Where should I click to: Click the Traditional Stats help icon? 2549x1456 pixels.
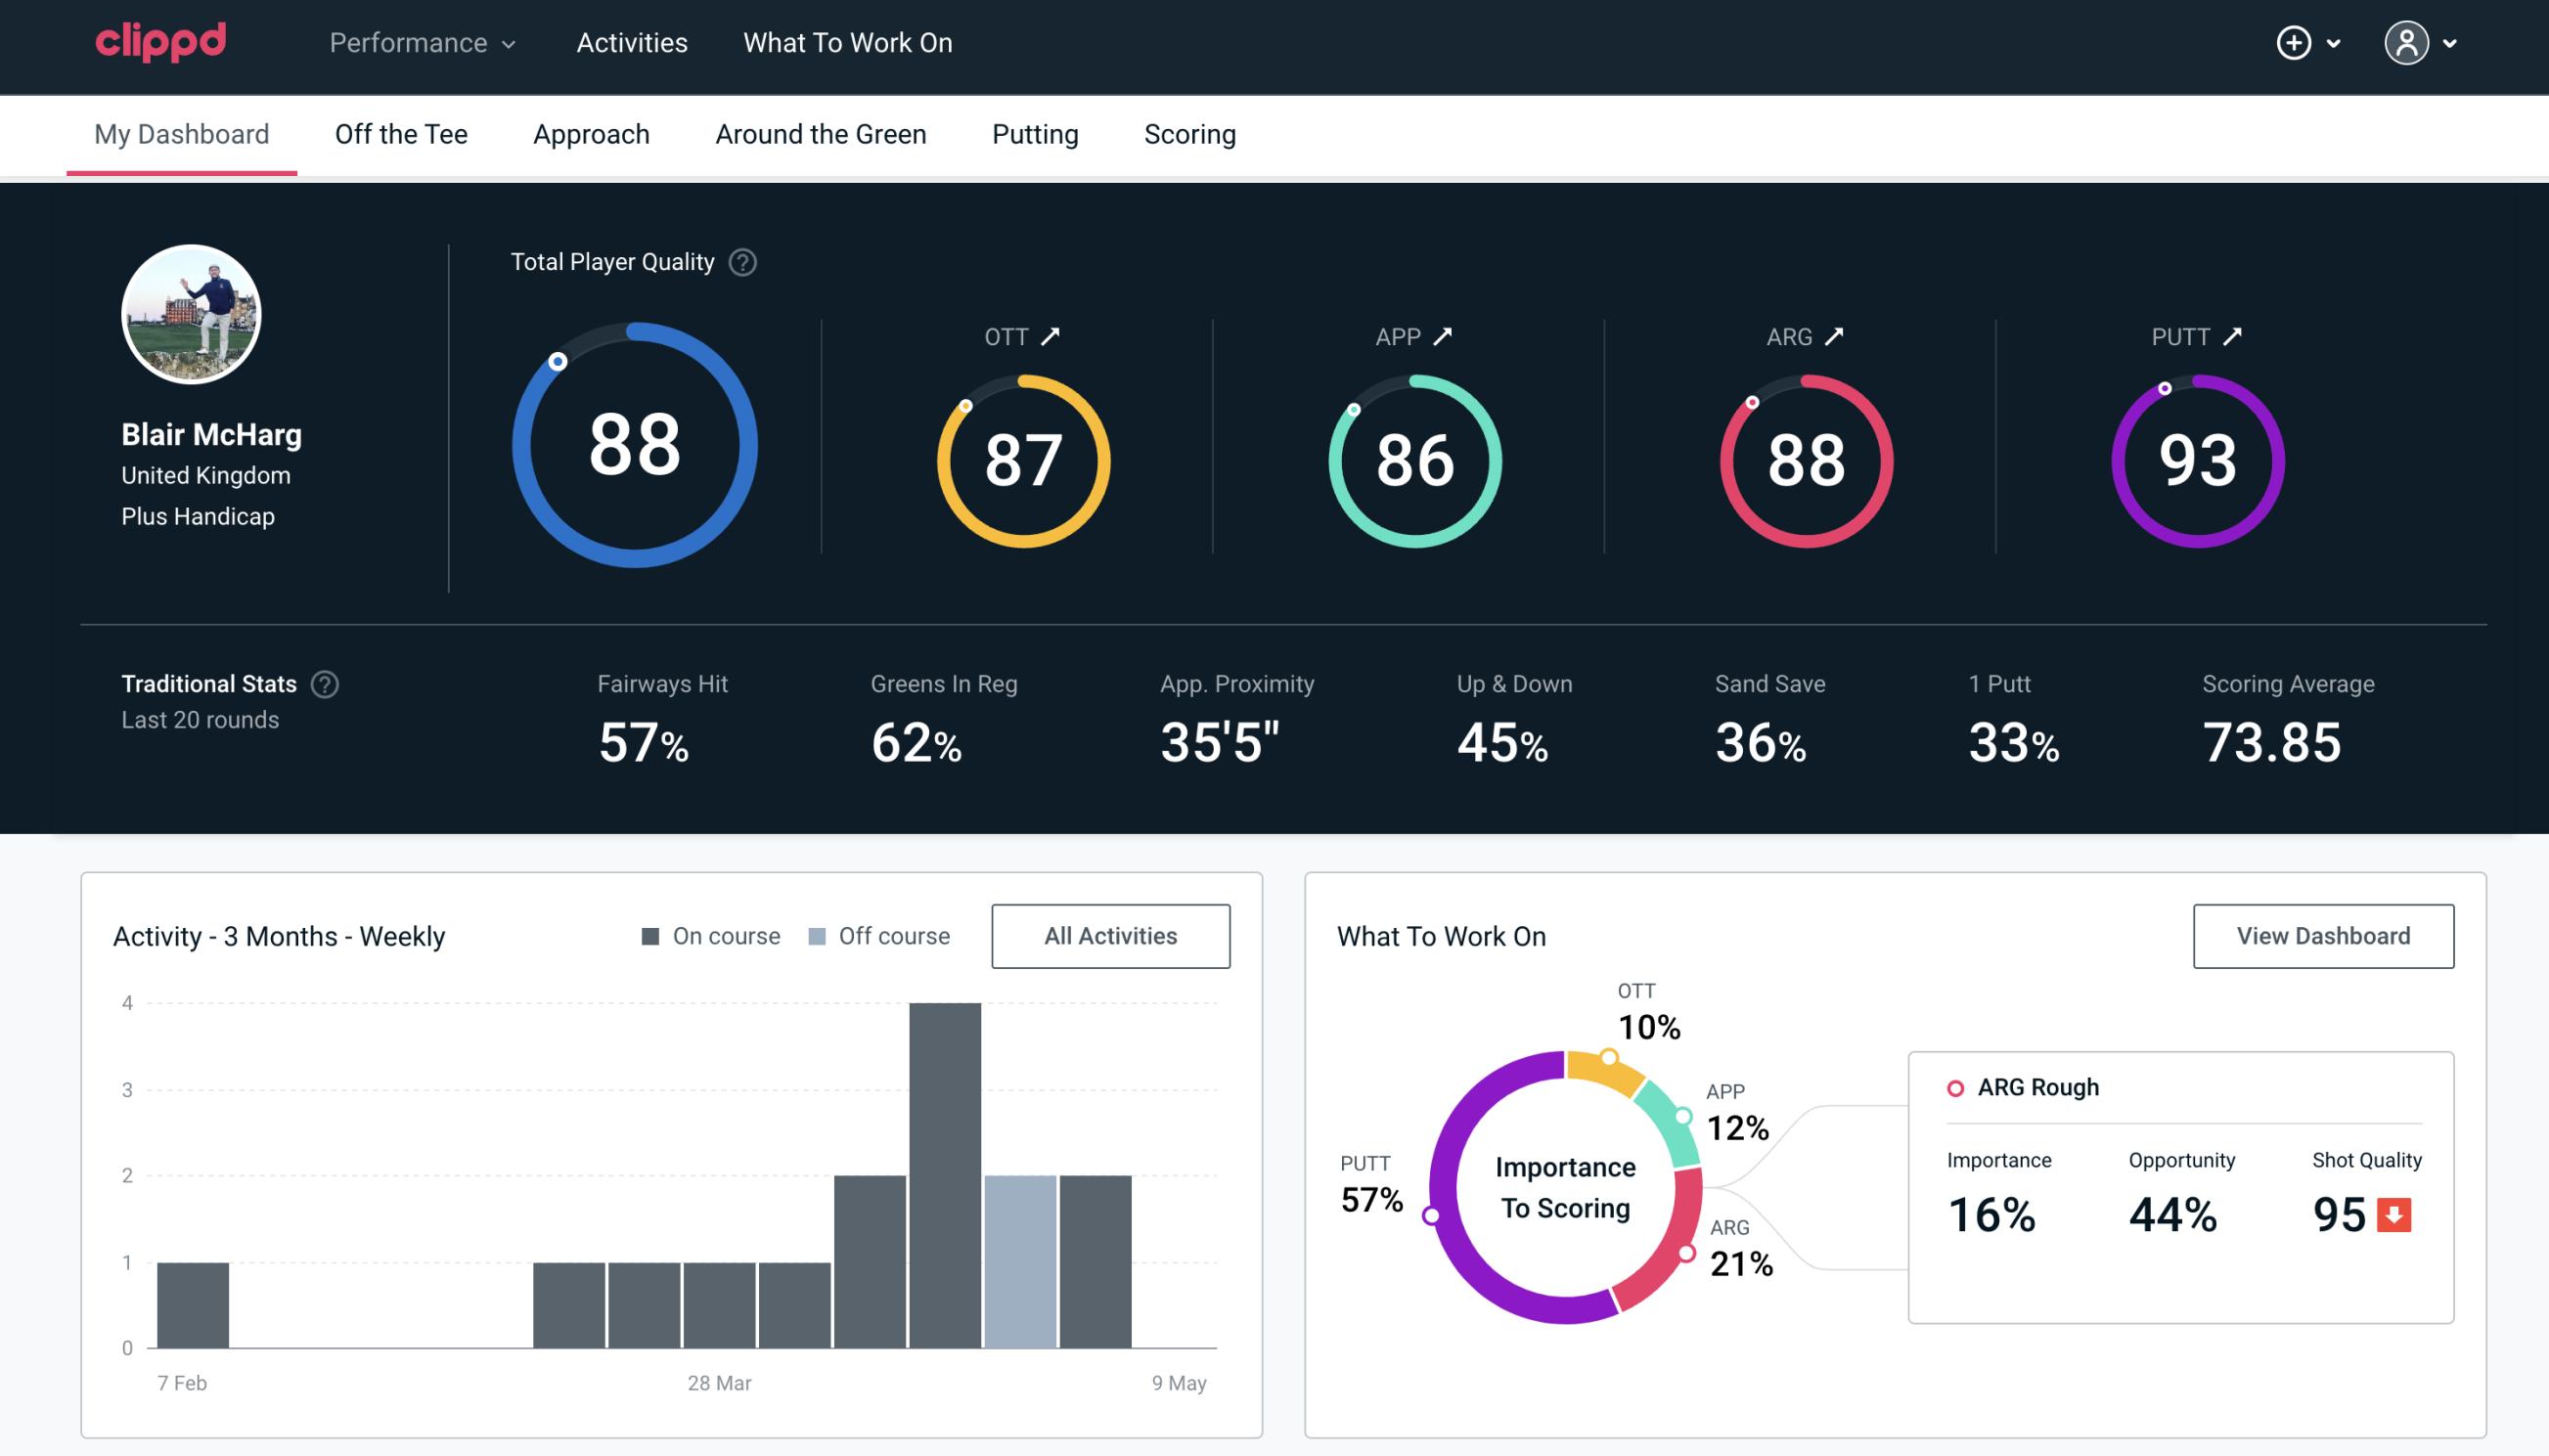[324, 683]
